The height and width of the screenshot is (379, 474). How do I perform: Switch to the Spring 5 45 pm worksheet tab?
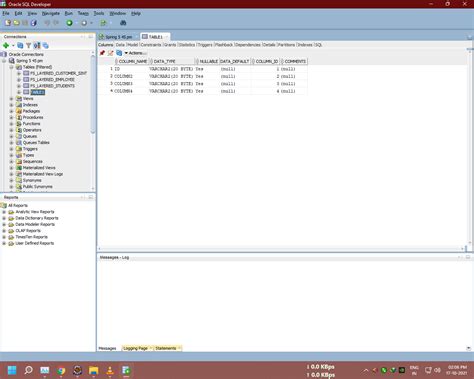[x=119, y=37]
